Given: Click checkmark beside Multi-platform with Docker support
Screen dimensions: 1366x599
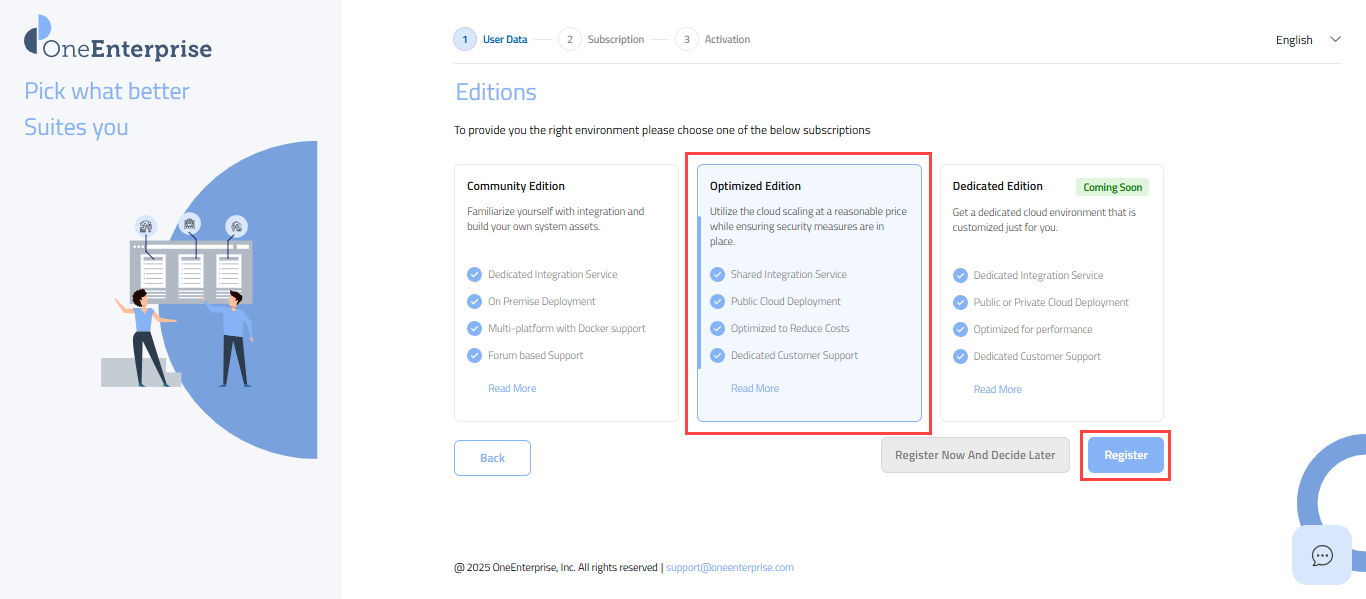Looking at the screenshot, I should [x=474, y=329].
